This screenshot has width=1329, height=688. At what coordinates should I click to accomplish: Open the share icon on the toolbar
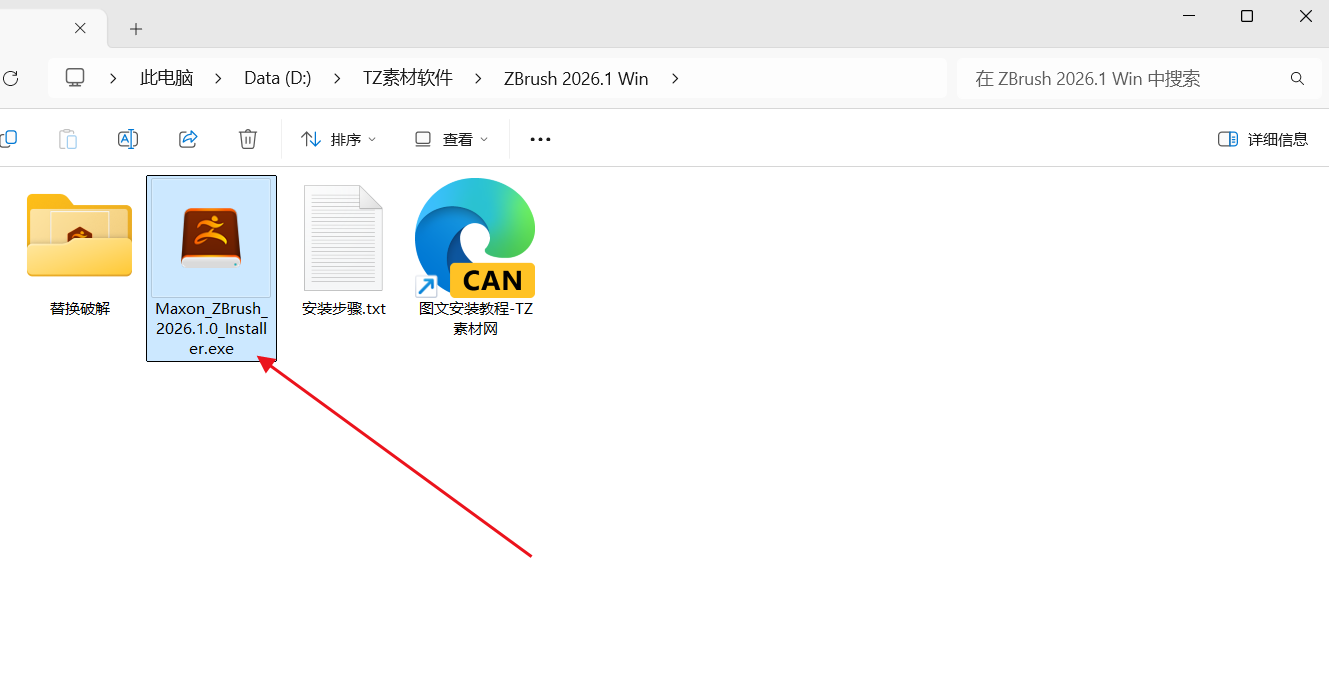click(x=187, y=139)
